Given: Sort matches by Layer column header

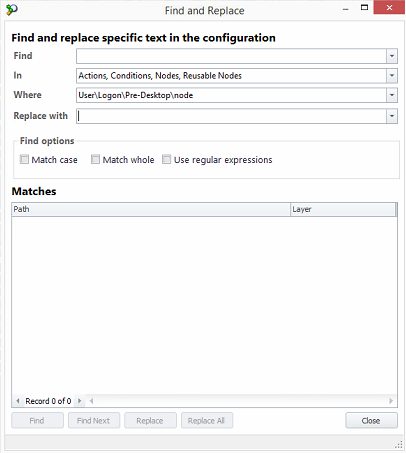Looking at the screenshot, I should click(x=343, y=209).
